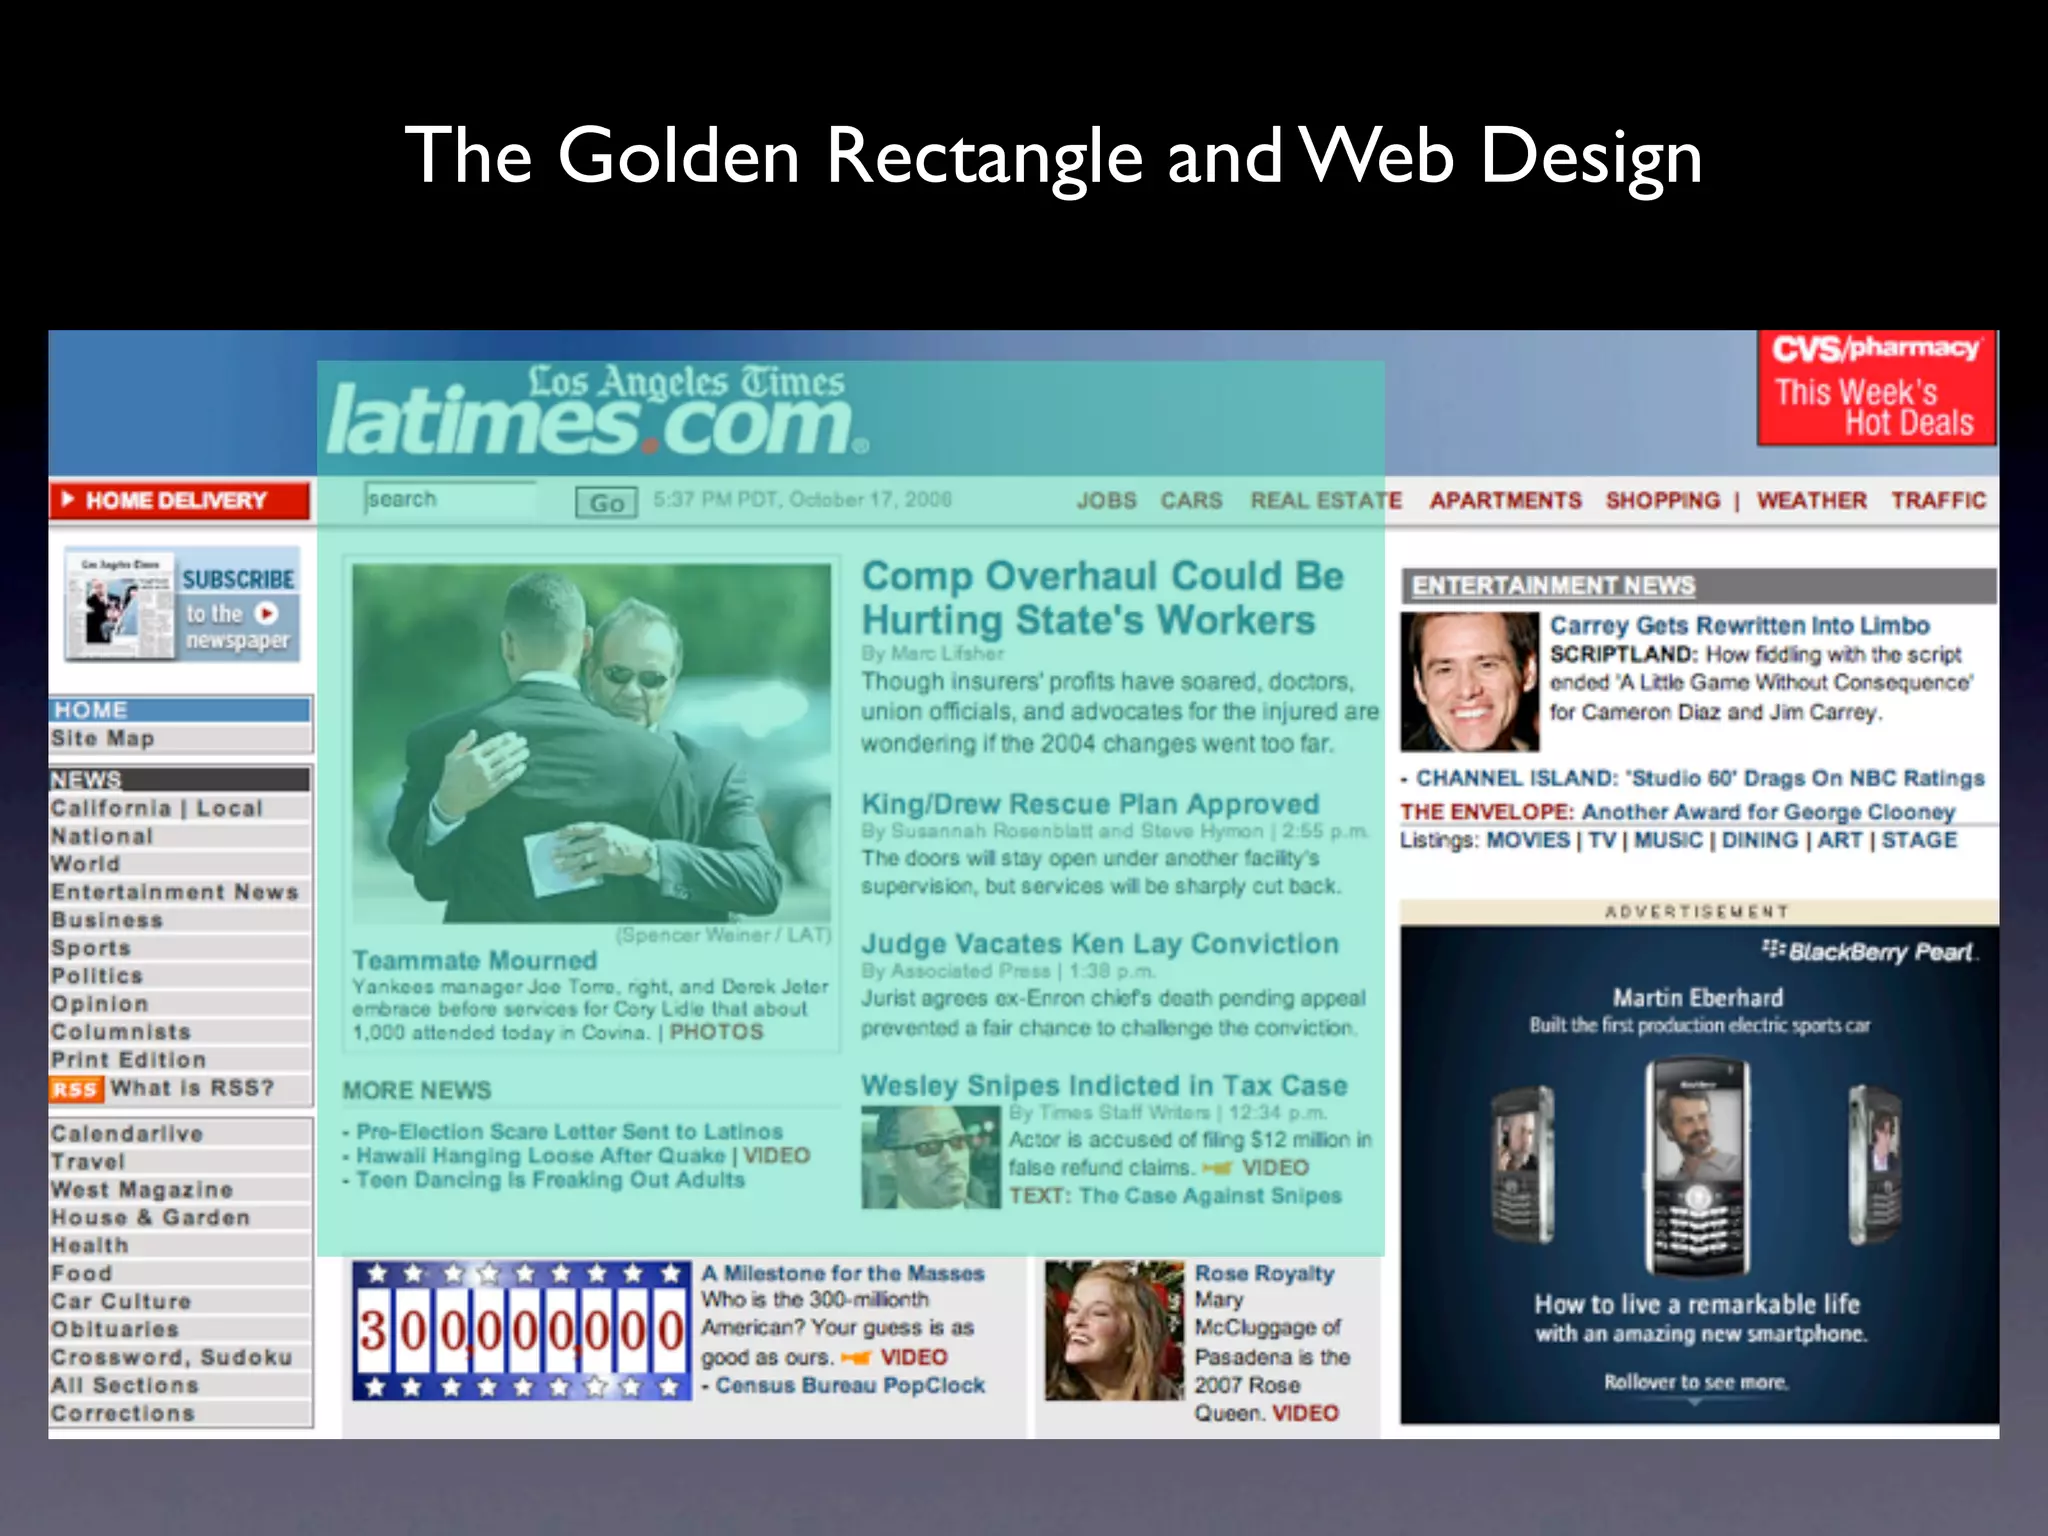Open the CARS link
This screenshot has width=2048, height=1536.
point(1191,500)
